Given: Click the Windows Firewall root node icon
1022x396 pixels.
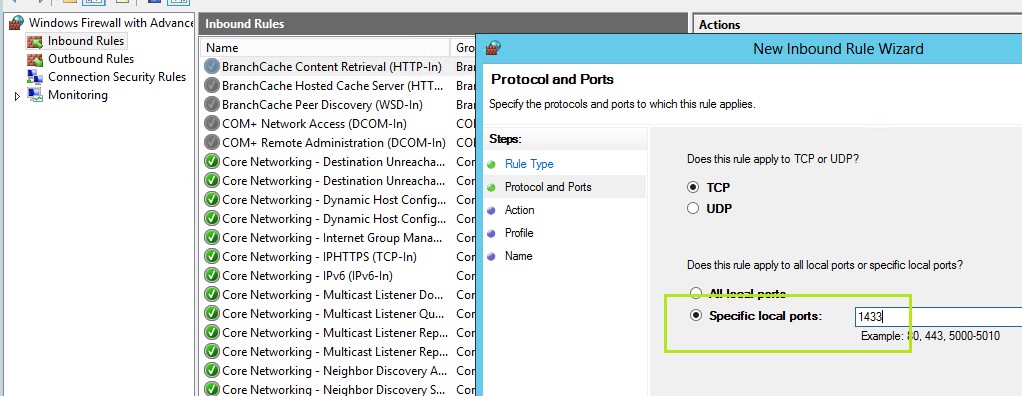Looking at the screenshot, I should (x=16, y=23).
